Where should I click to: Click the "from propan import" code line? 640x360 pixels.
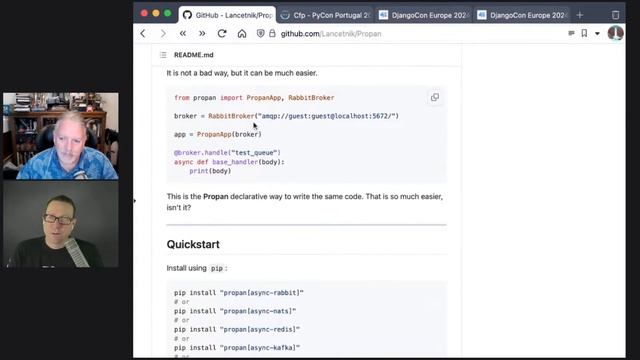[x=254, y=98]
